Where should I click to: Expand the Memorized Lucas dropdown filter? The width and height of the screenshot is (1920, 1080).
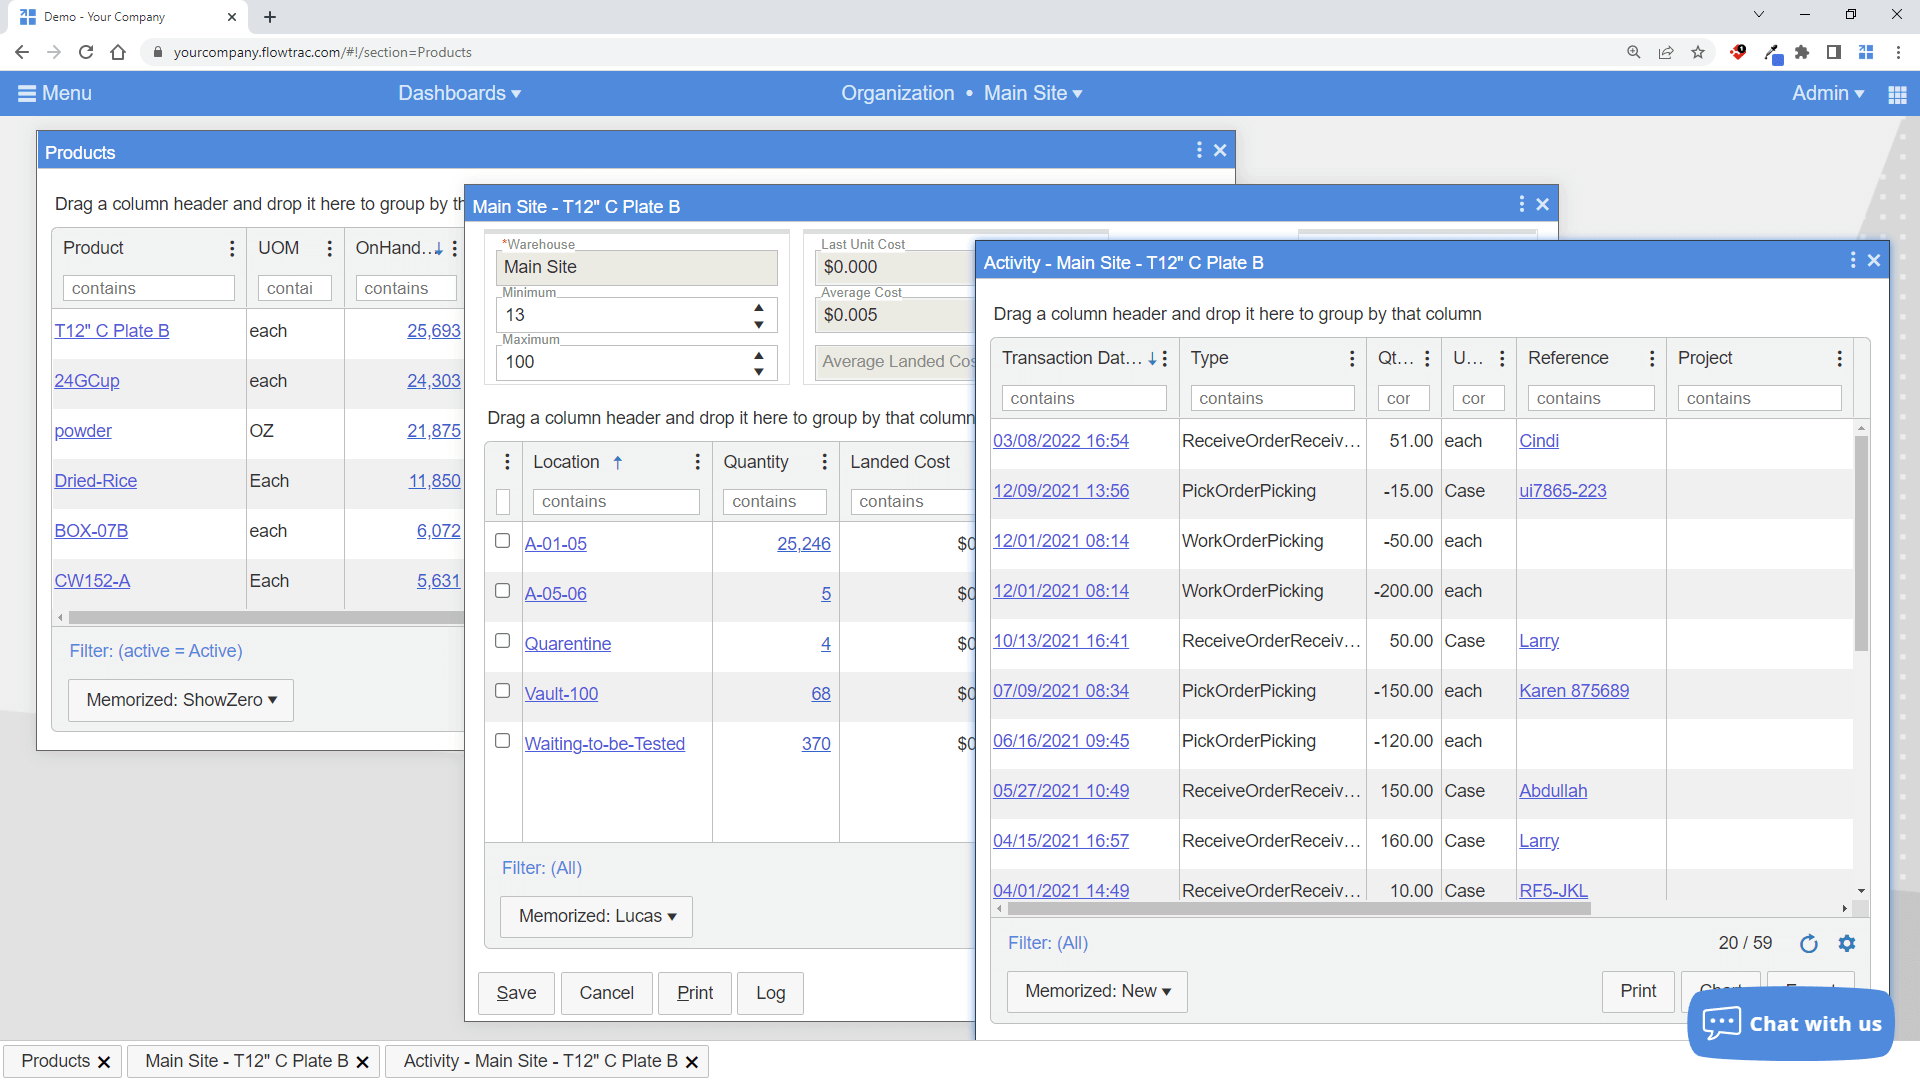tap(593, 915)
